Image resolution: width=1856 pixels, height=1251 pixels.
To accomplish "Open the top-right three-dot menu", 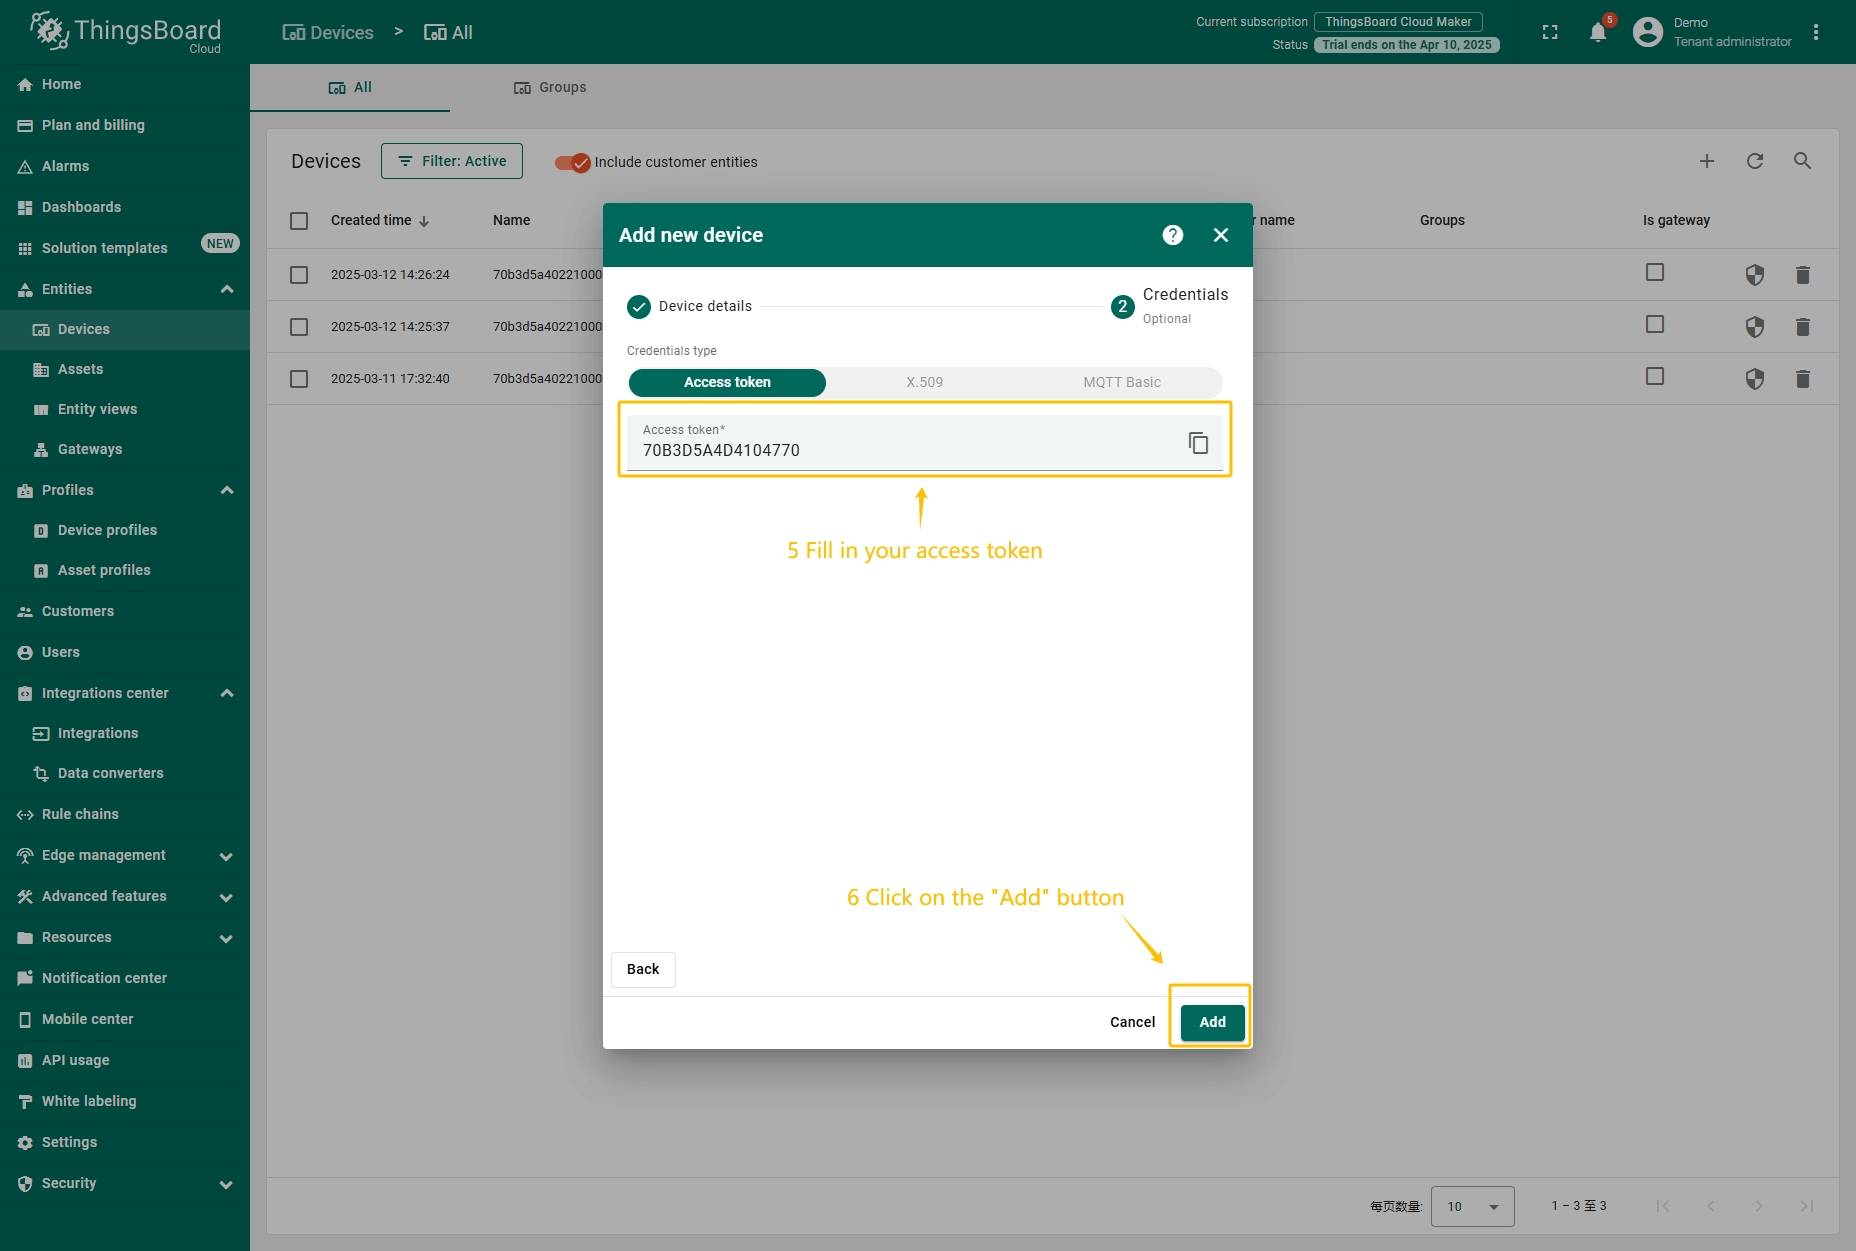I will pos(1816,33).
